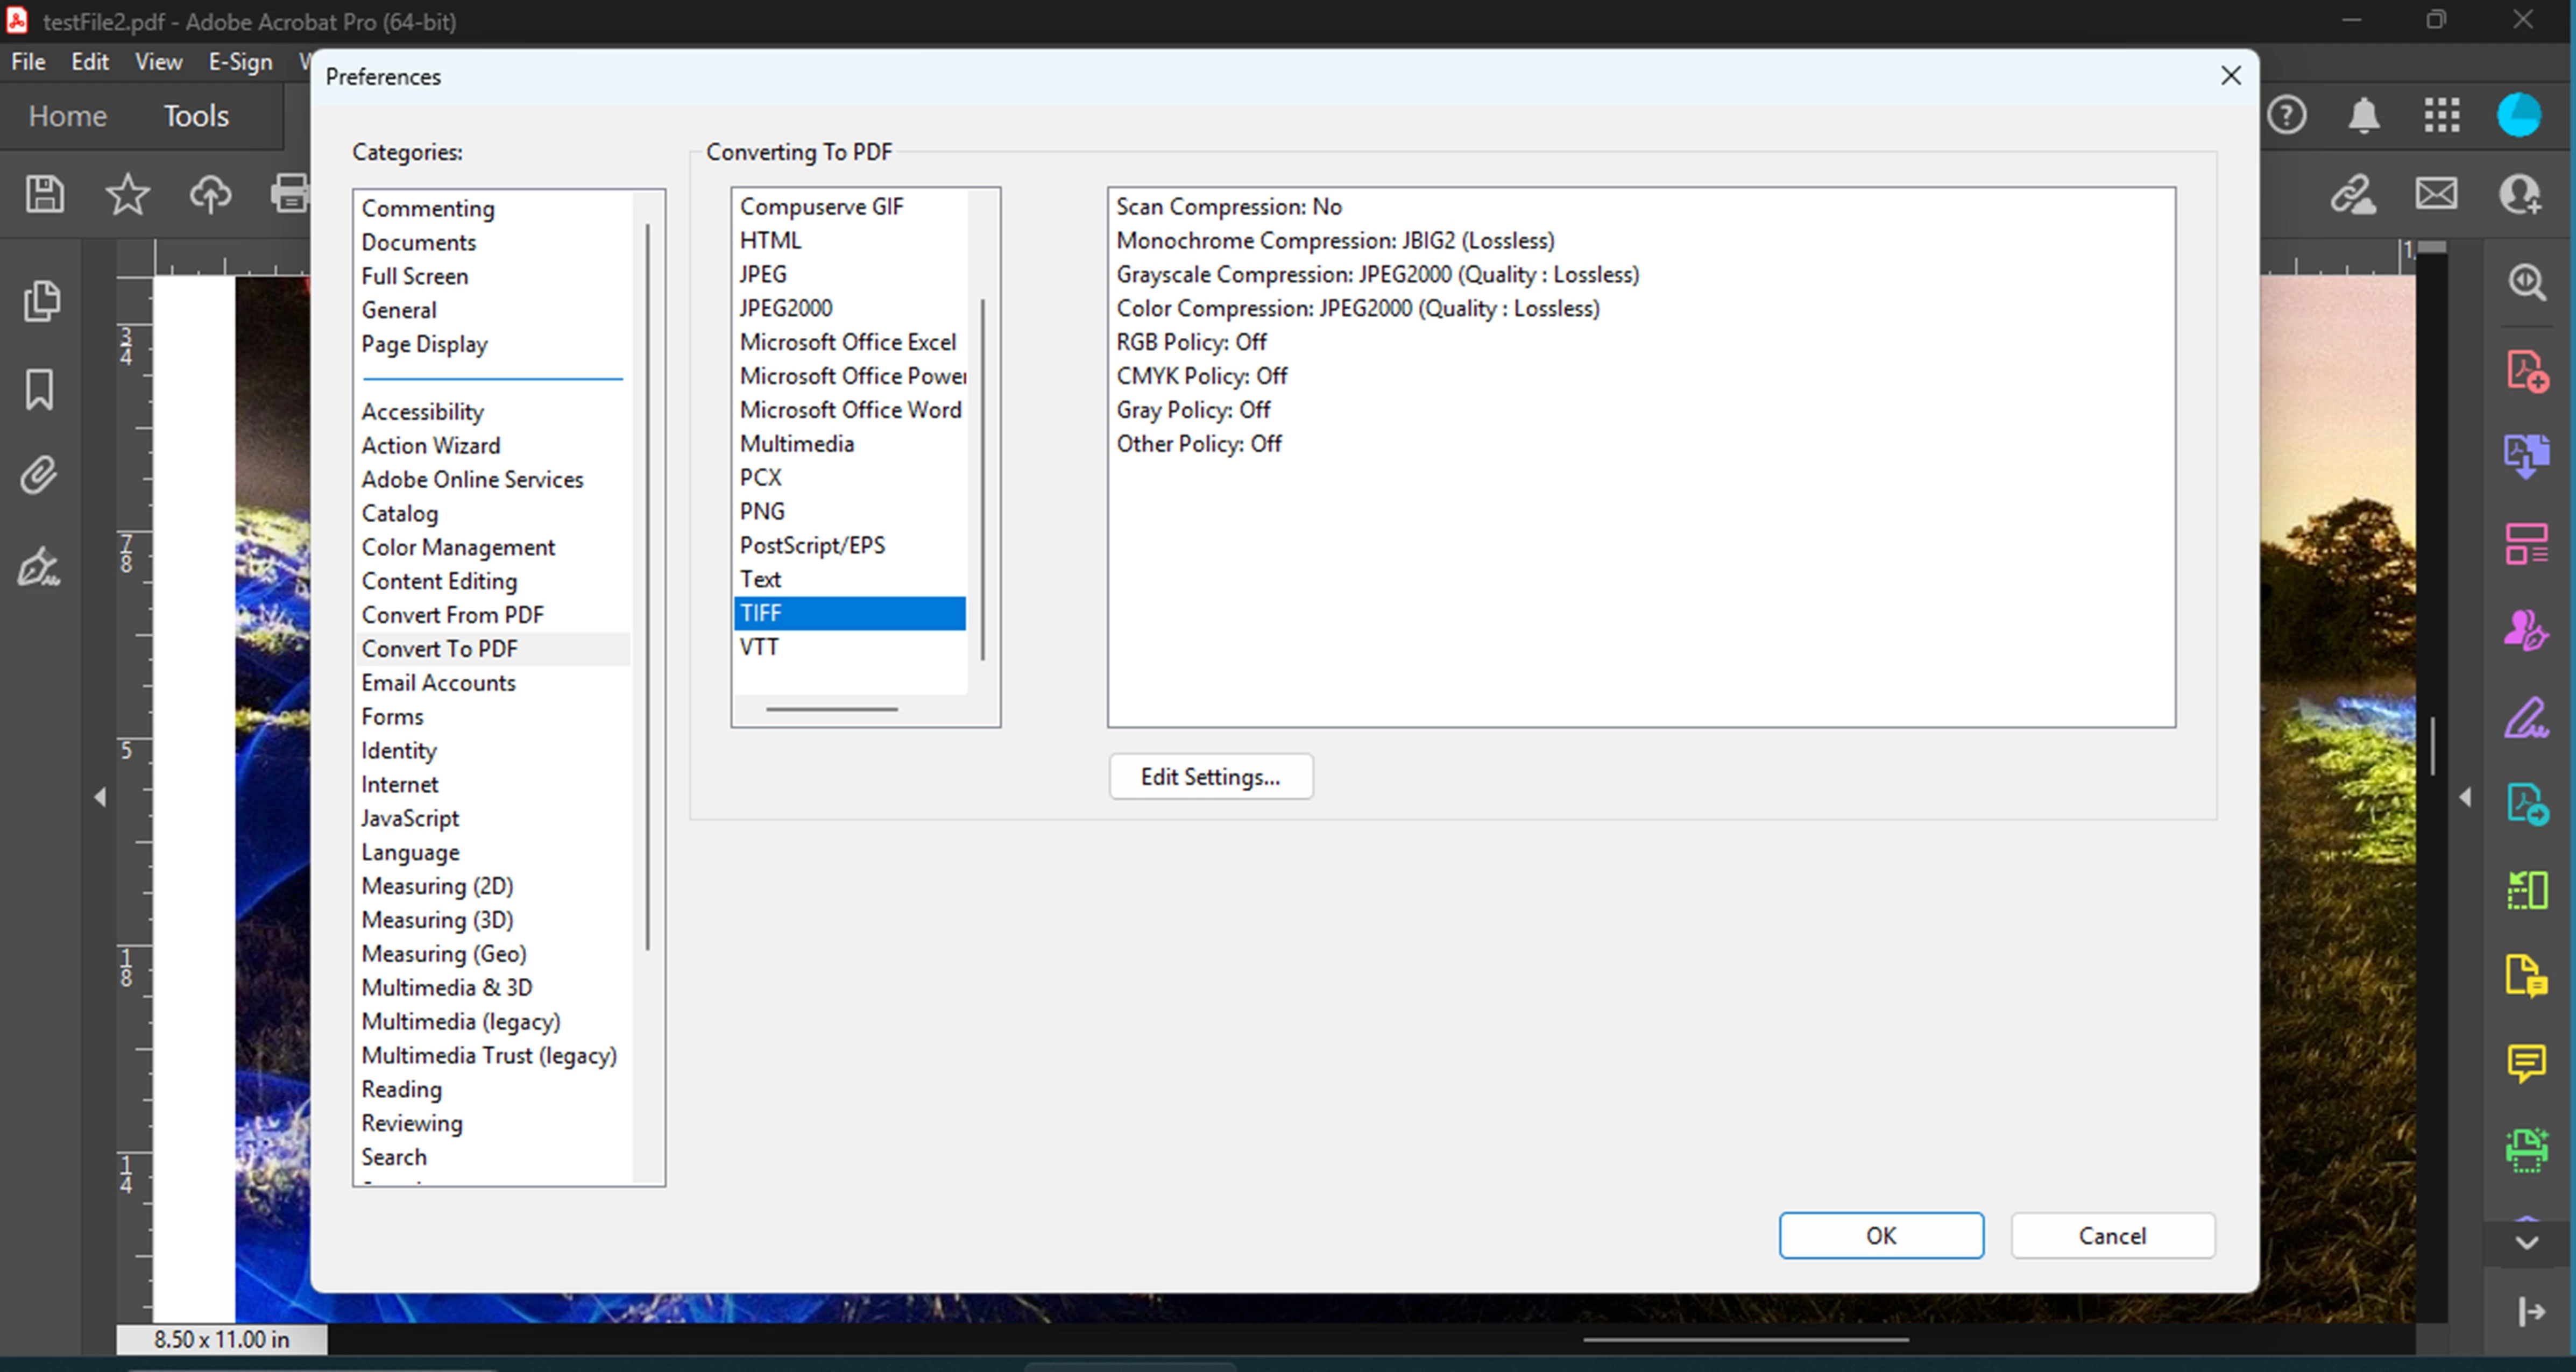
Task: Confirm preferences with OK button
Action: [x=1880, y=1235]
